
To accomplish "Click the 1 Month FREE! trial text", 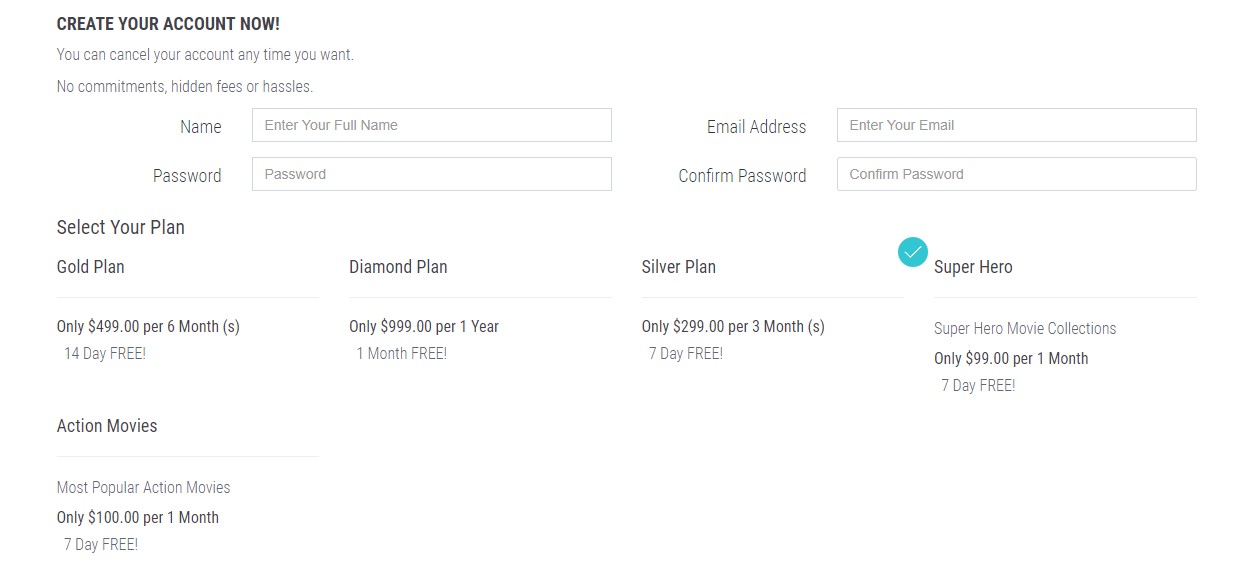I will click(402, 354).
